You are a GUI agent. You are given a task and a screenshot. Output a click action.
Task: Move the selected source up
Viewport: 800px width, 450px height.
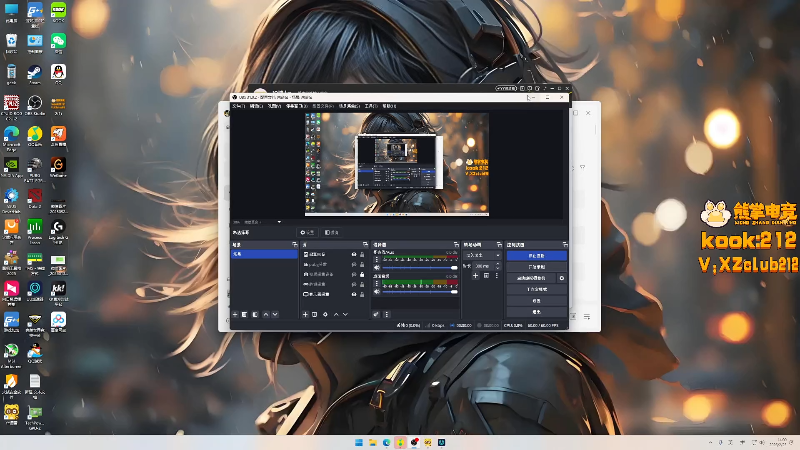(x=336, y=314)
